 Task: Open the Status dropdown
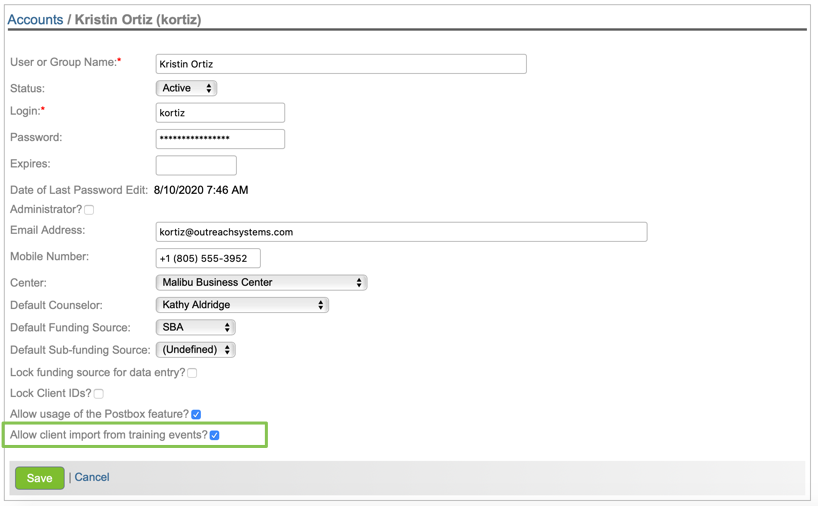(x=187, y=89)
